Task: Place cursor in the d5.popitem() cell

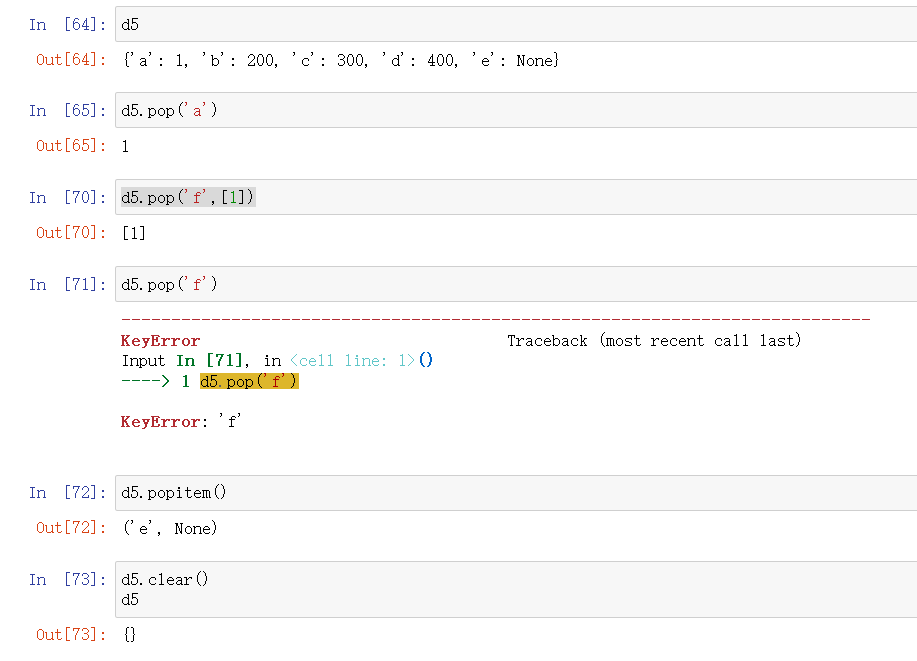Action: click(x=500, y=493)
